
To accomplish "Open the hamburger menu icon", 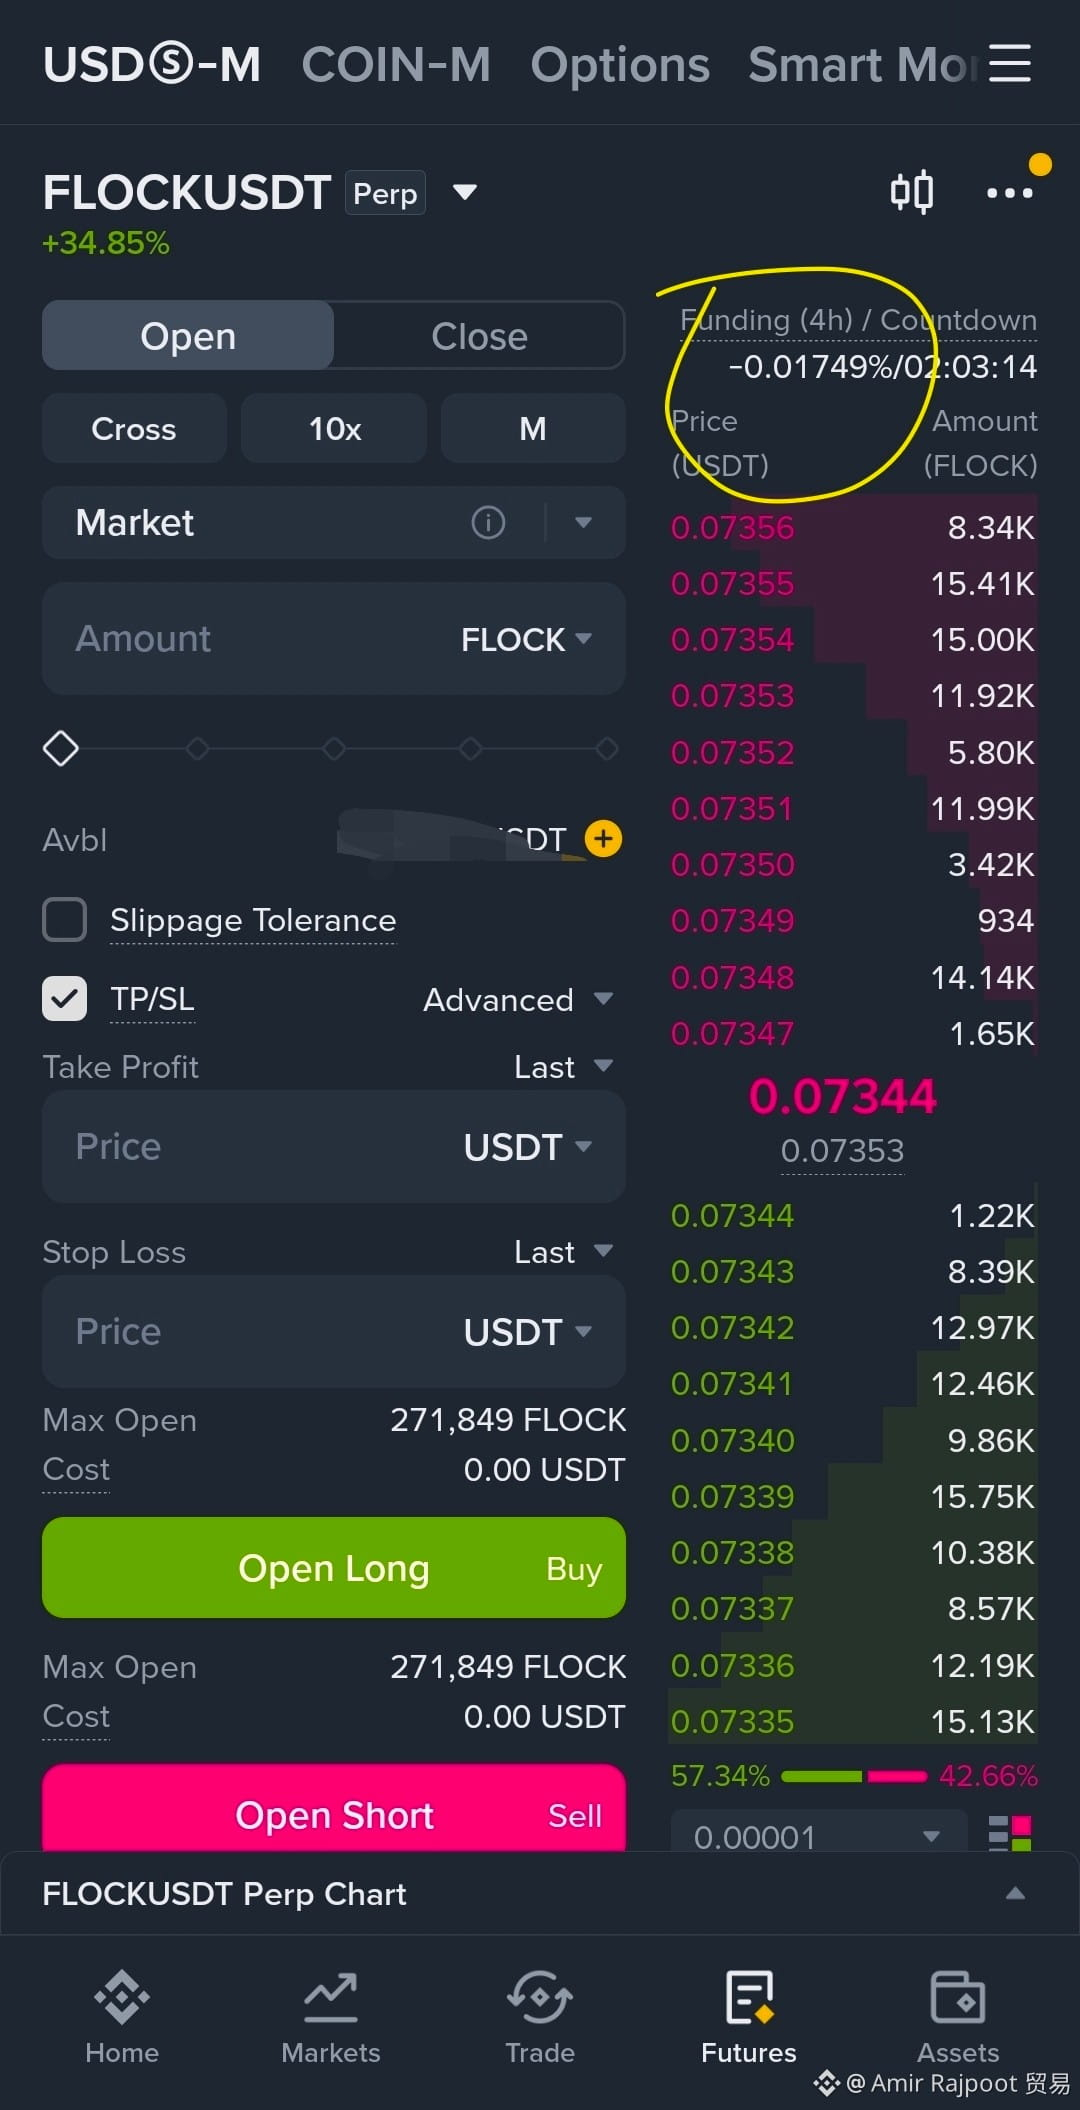I will click(x=1010, y=63).
